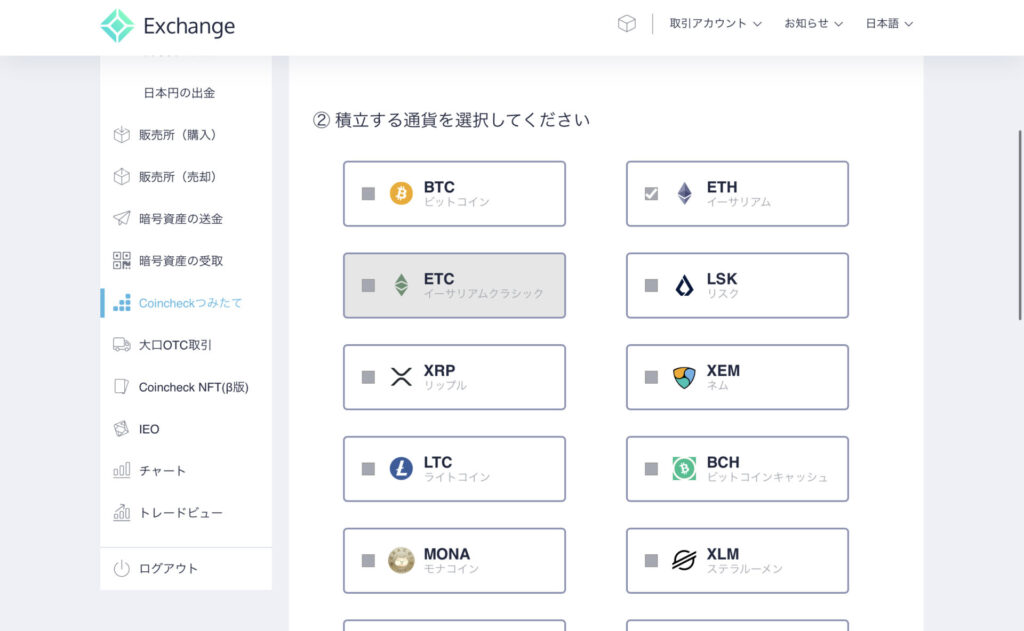This screenshot has width=1024, height=631.
Task: Check the ETC checkbox
Action: [x=368, y=285]
